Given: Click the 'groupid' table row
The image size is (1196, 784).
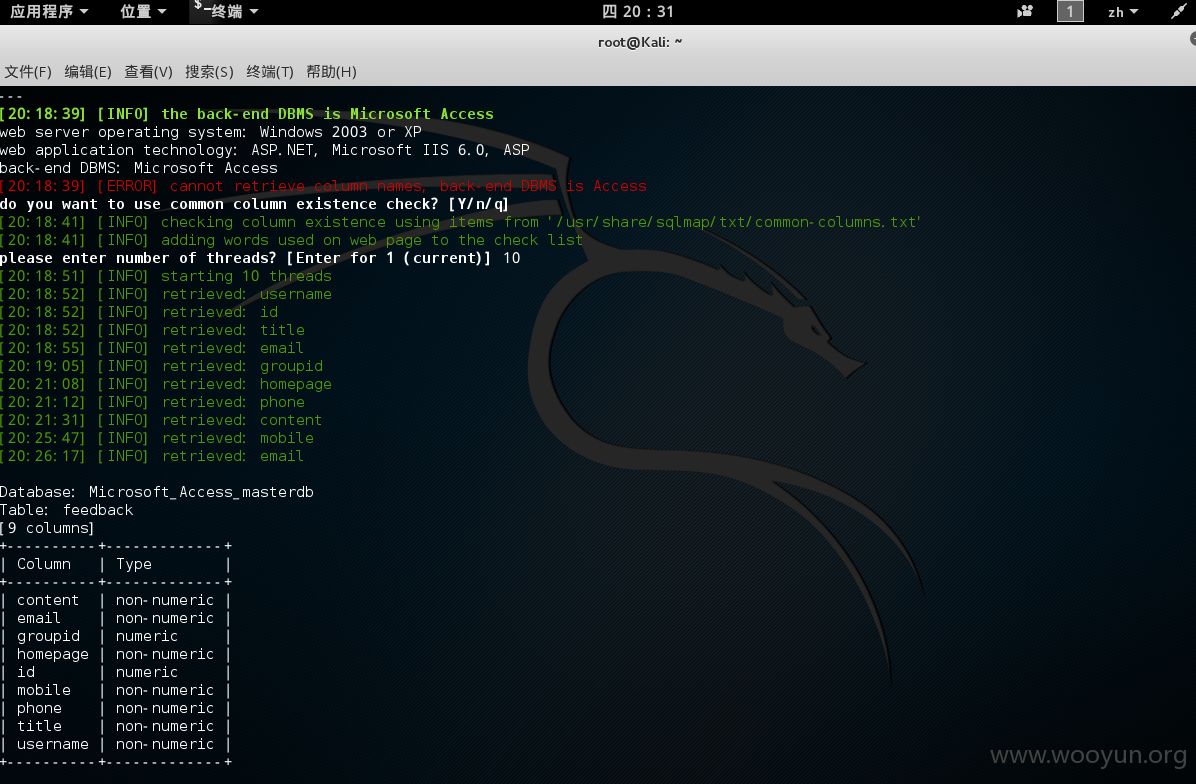Looking at the screenshot, I should click(115, 636).
